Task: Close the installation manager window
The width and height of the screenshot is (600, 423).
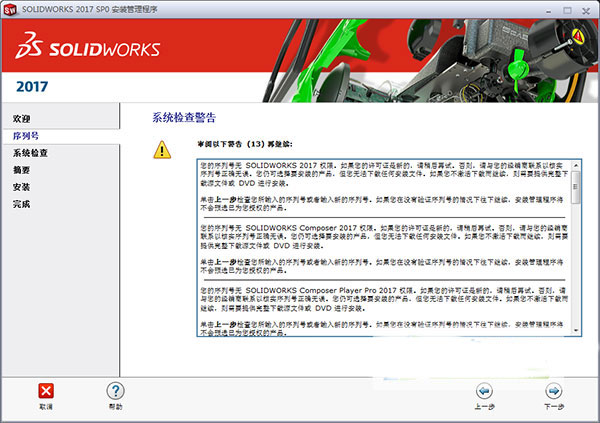Action: pyautogui.click(x=586, y=10)
